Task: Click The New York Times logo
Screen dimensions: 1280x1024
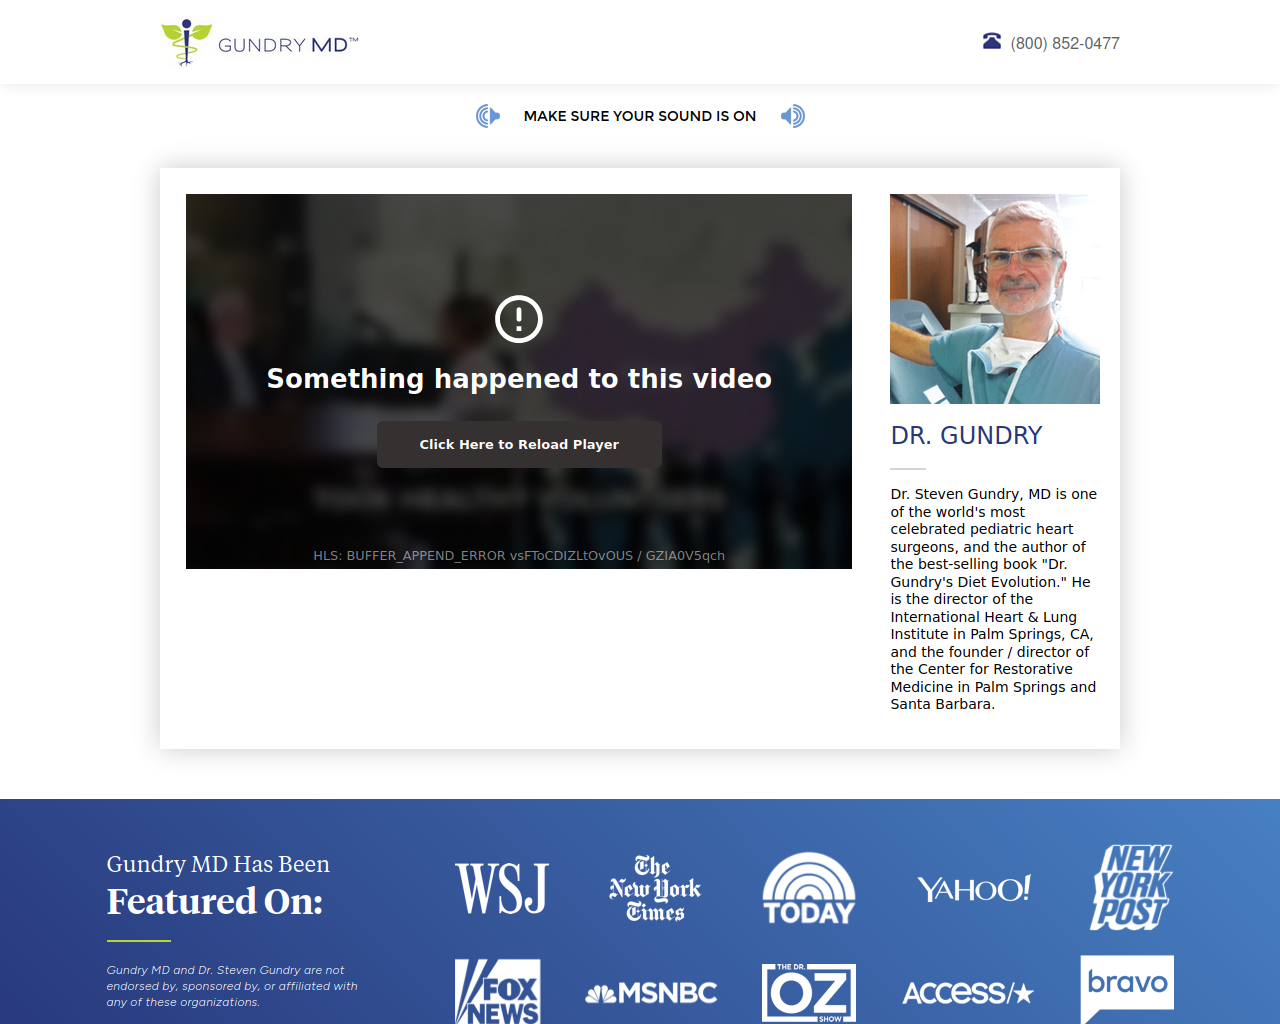Action: coord(655,888)
